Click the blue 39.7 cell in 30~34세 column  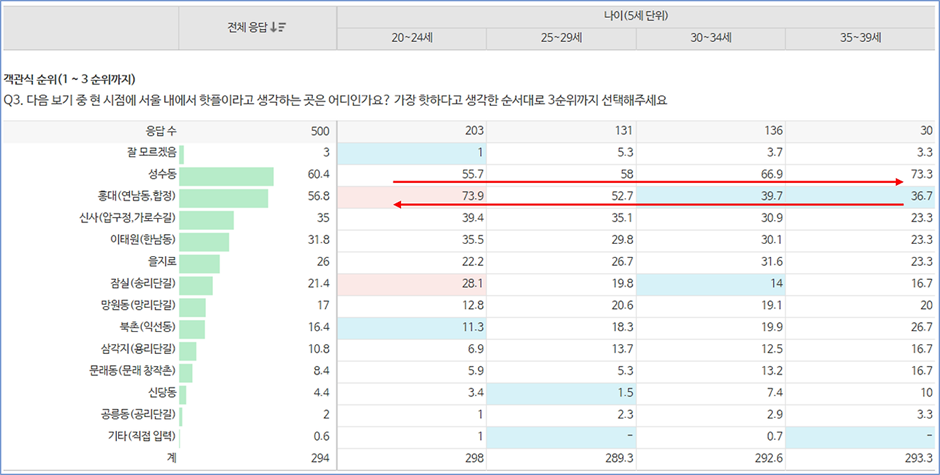[710, 197]
